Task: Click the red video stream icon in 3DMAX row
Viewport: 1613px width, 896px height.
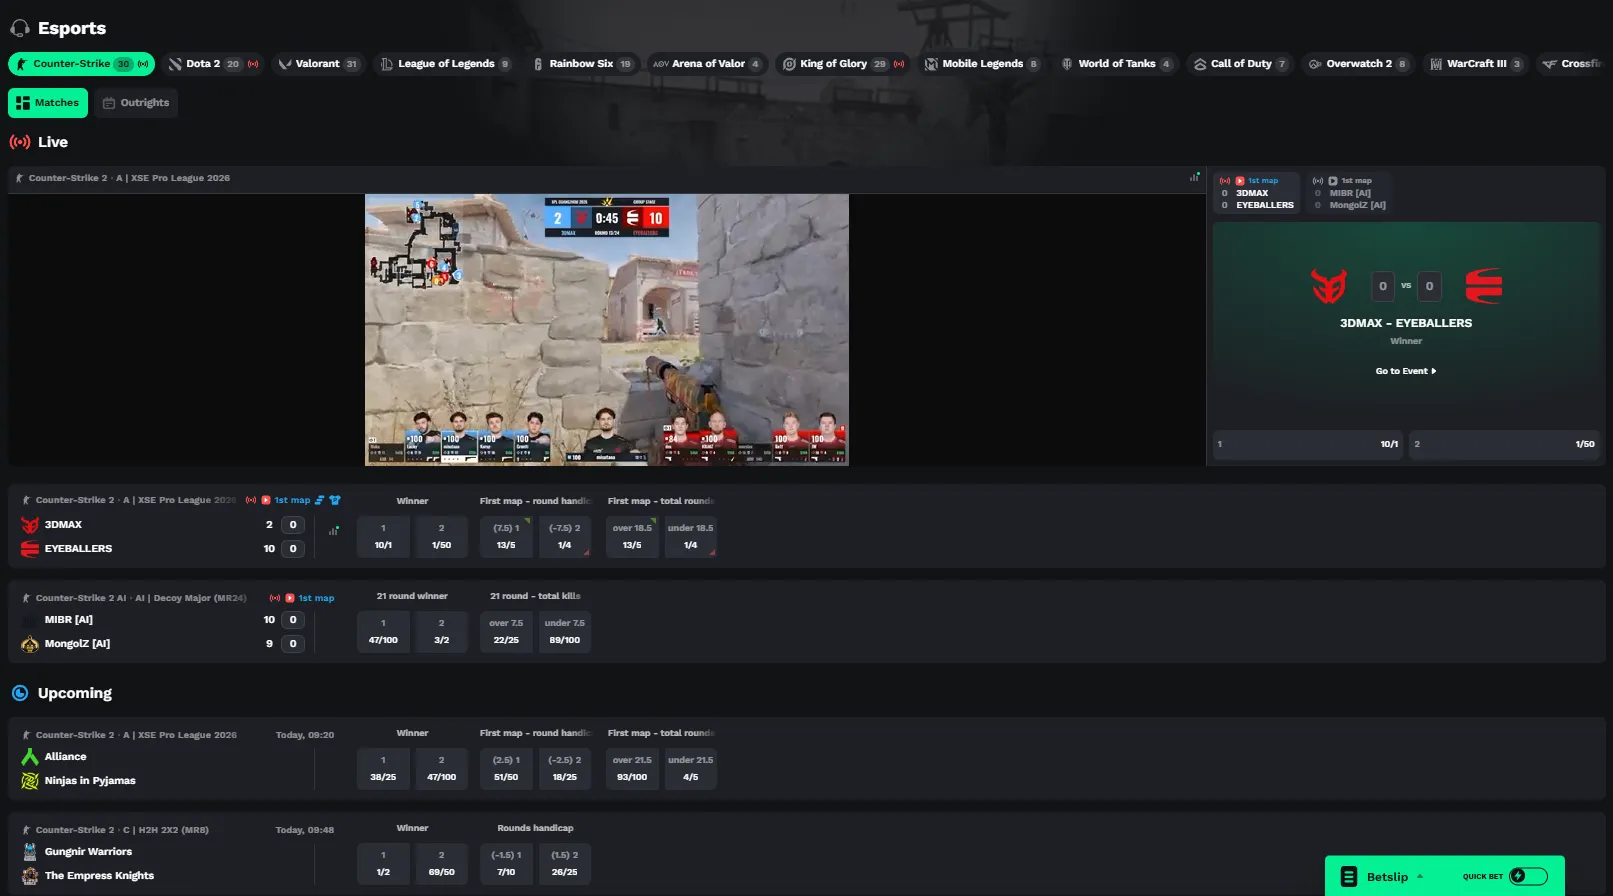Action: point(266,500)
